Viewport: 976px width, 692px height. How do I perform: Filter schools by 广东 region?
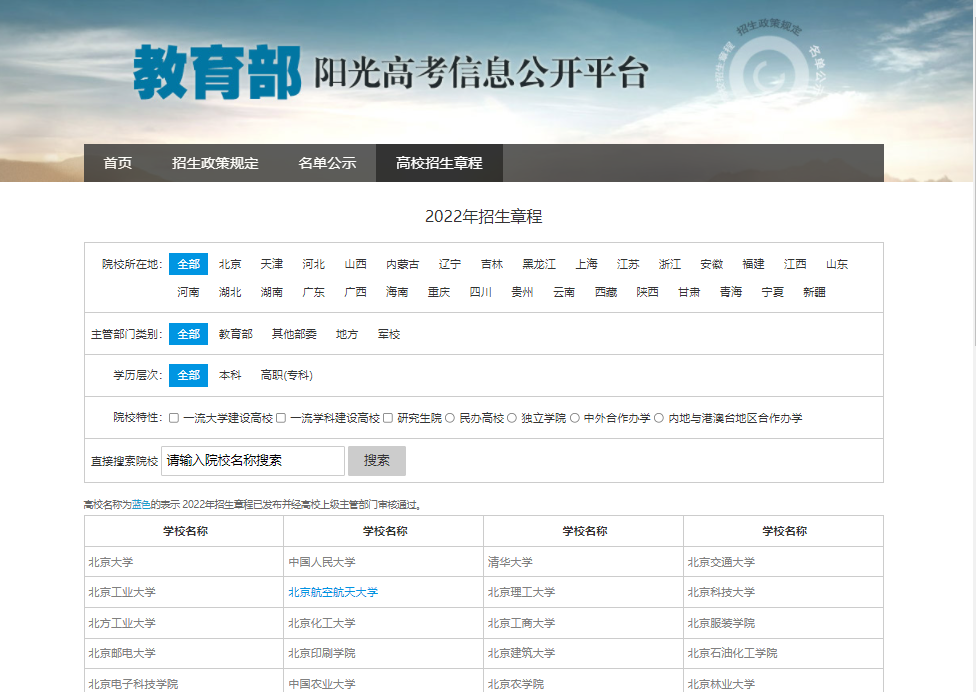pyautogui.click(x=313, y=292)
